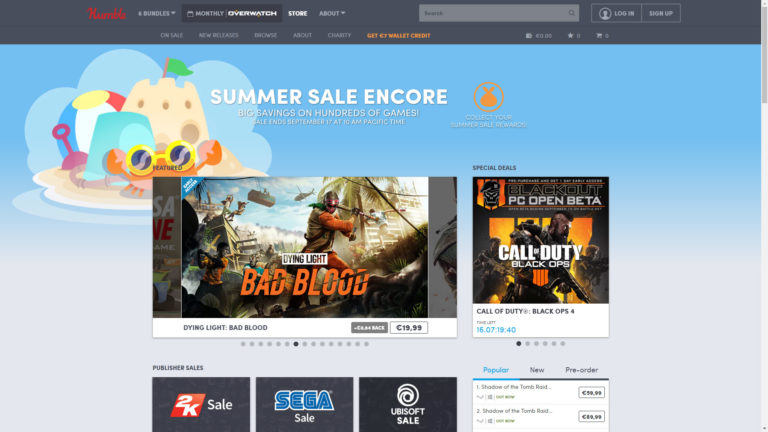Viewport: 768px width, 432px height.
Task: Click 'Collect your summer sale rewards' text
Action: click(488, 121)
